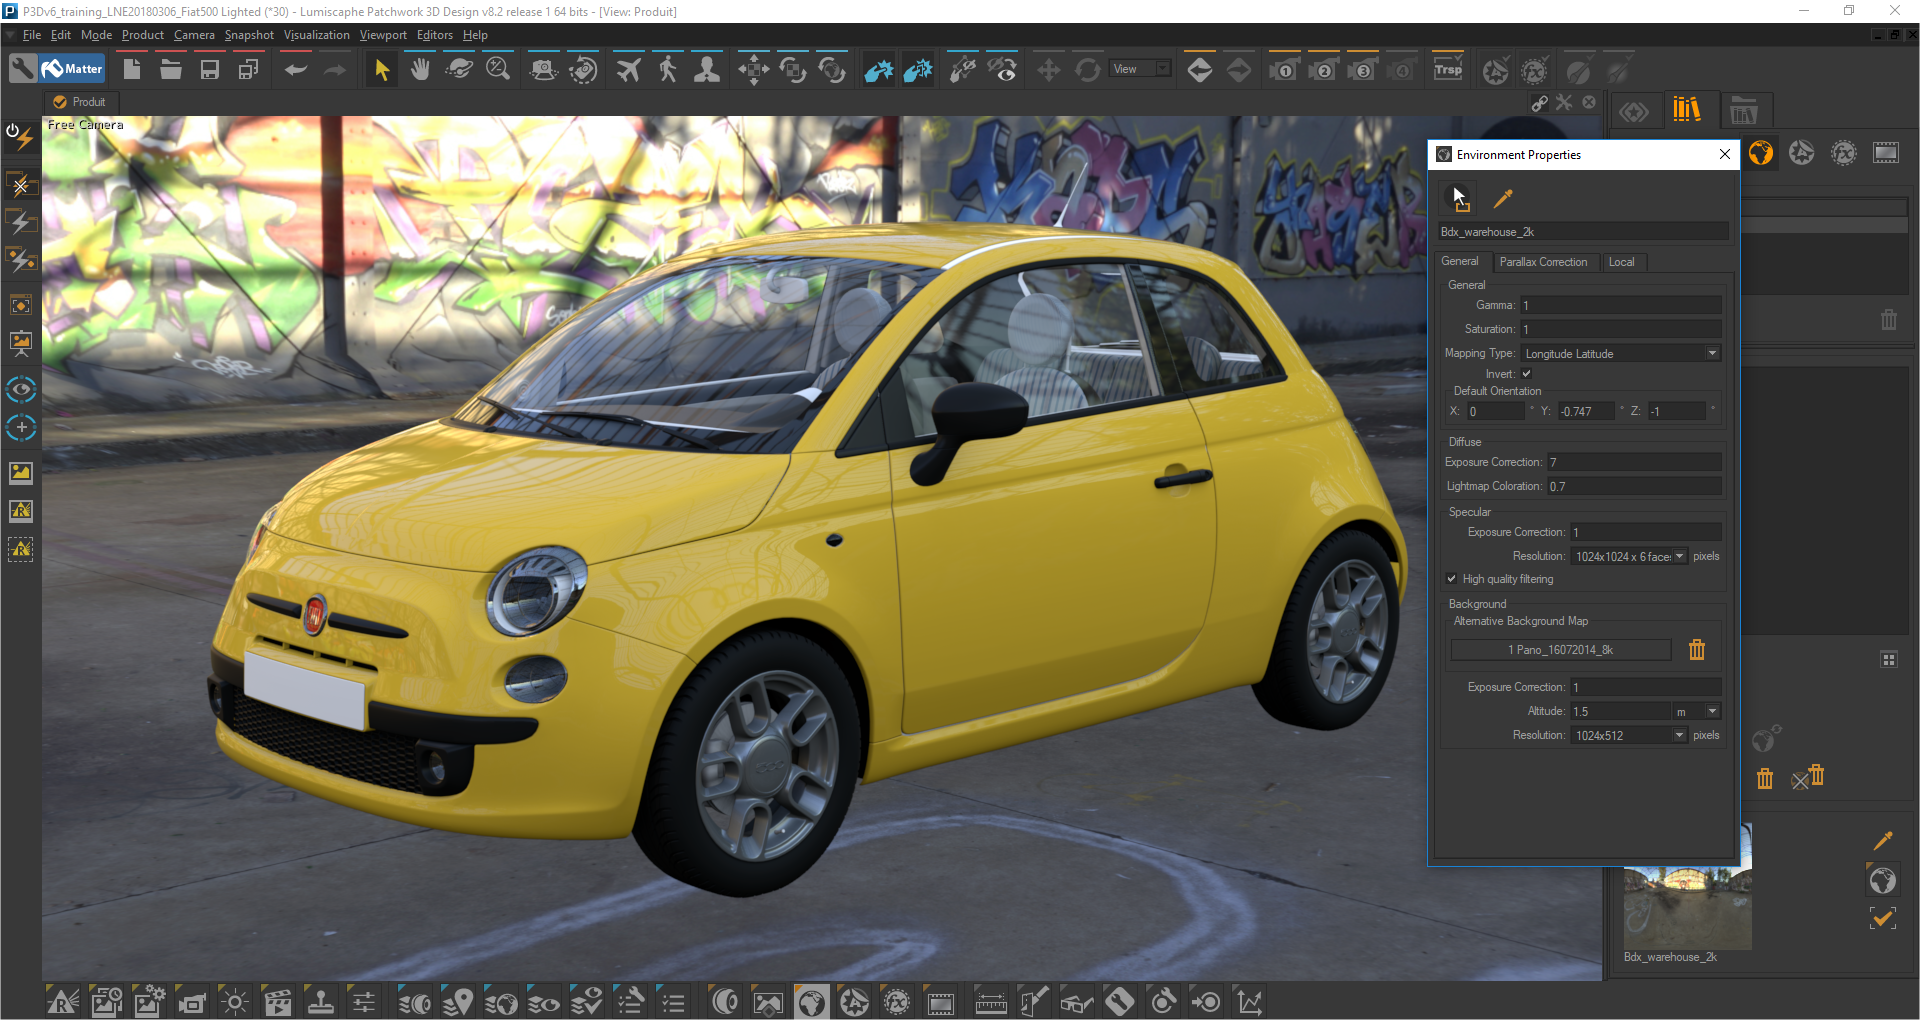Open the Visualization menu
The width and height of the screenshot is (1920, 1020).
316,35
